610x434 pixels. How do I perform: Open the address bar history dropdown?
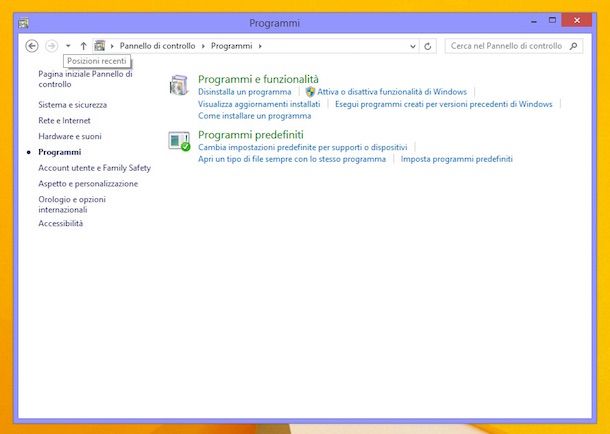[x=413, y=46]
